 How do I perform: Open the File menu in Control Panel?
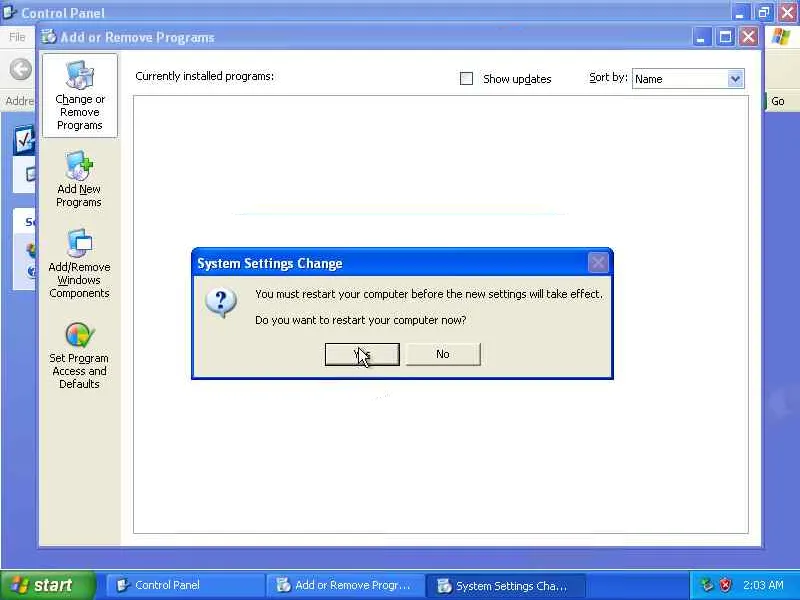[x=17, y=37]
